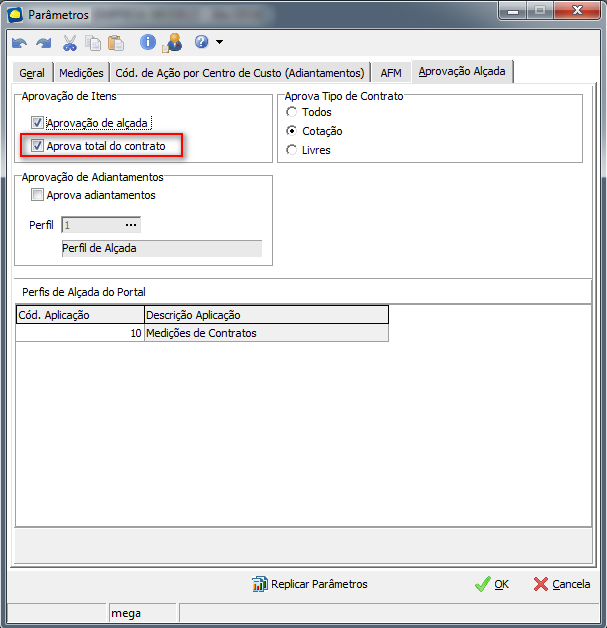Viewport: 607px width, 628px height.
Task: Expand the toolbar dropdown arrow beside help
Action: (219, 43)
